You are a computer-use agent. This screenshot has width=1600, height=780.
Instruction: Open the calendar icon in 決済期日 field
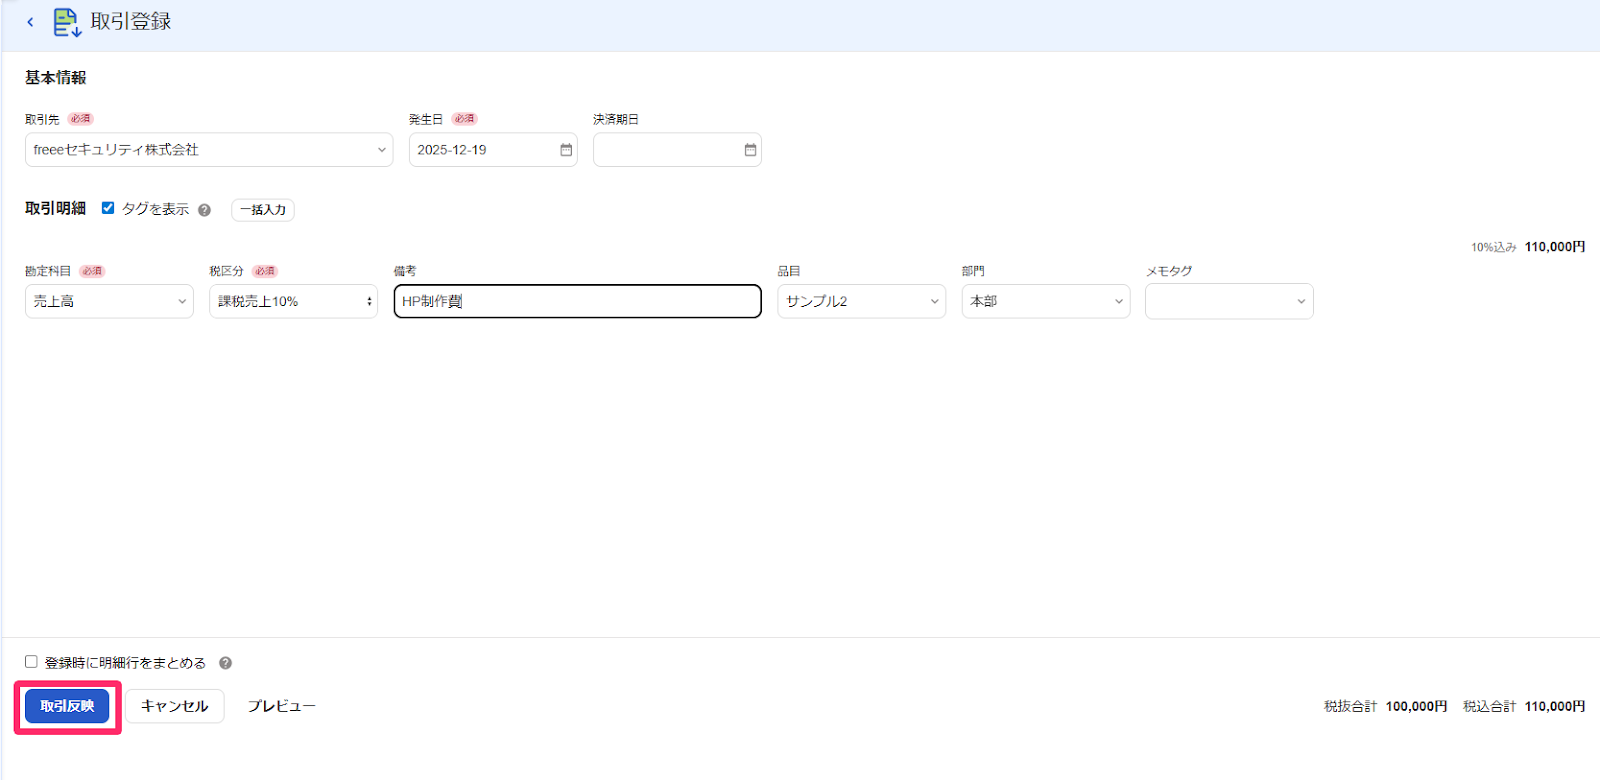[x=750, y=150]
